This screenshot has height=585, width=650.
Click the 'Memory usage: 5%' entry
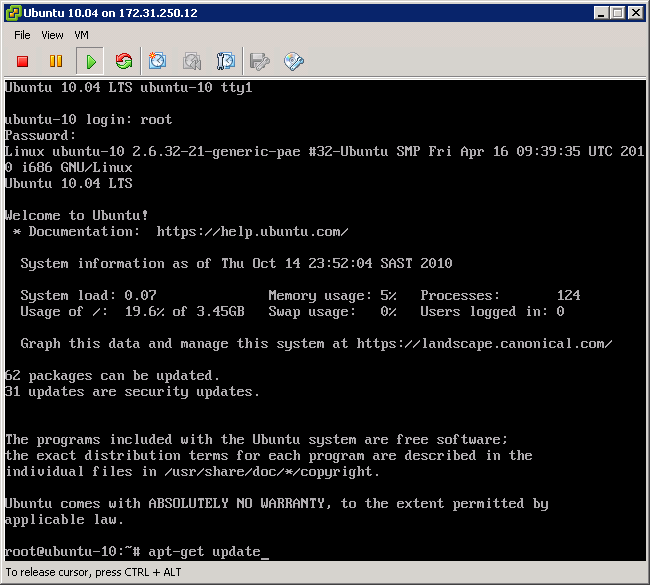pos(332,295)
